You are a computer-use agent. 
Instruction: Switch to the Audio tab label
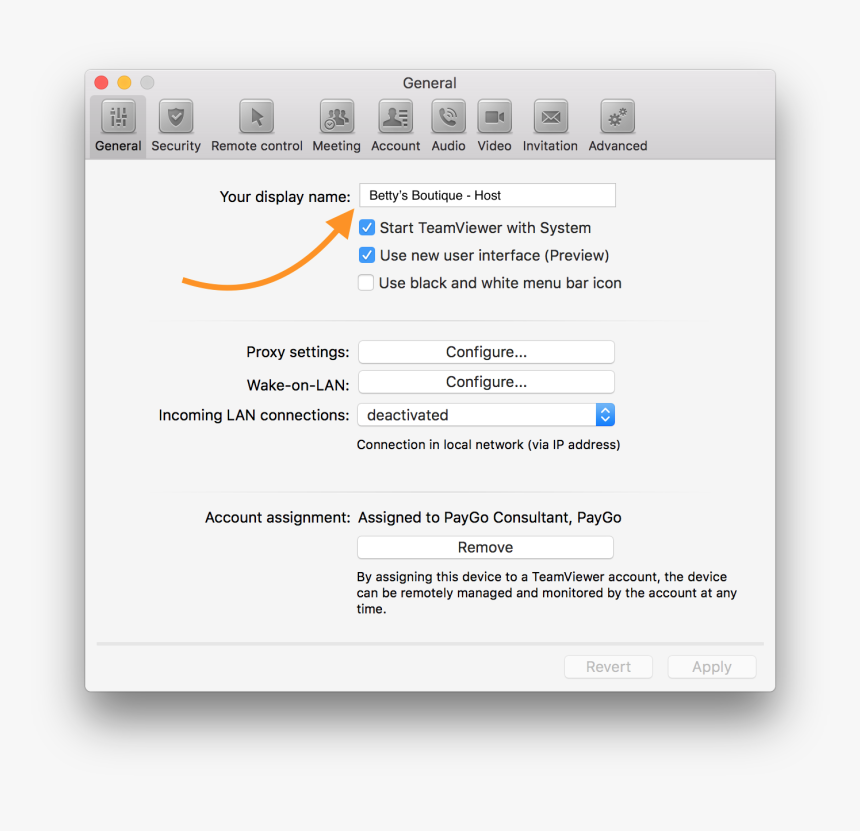tap(448, 146)
